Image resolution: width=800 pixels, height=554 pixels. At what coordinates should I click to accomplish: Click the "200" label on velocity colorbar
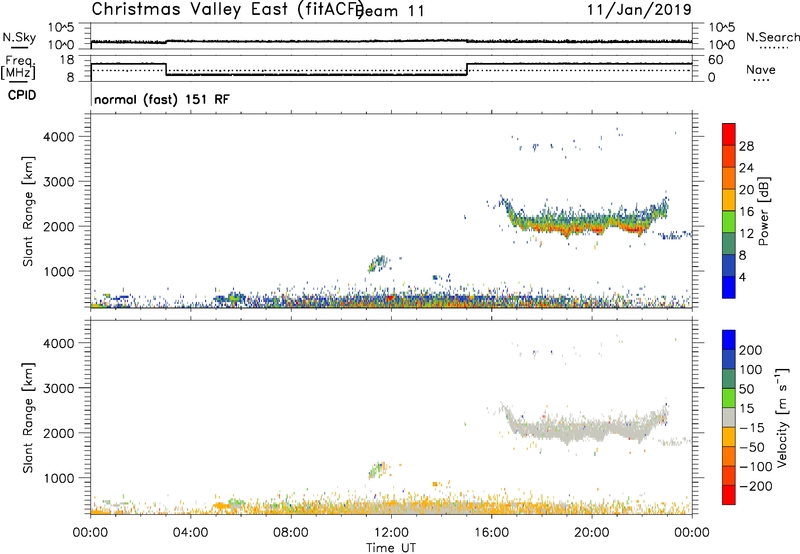click(751, 350)
